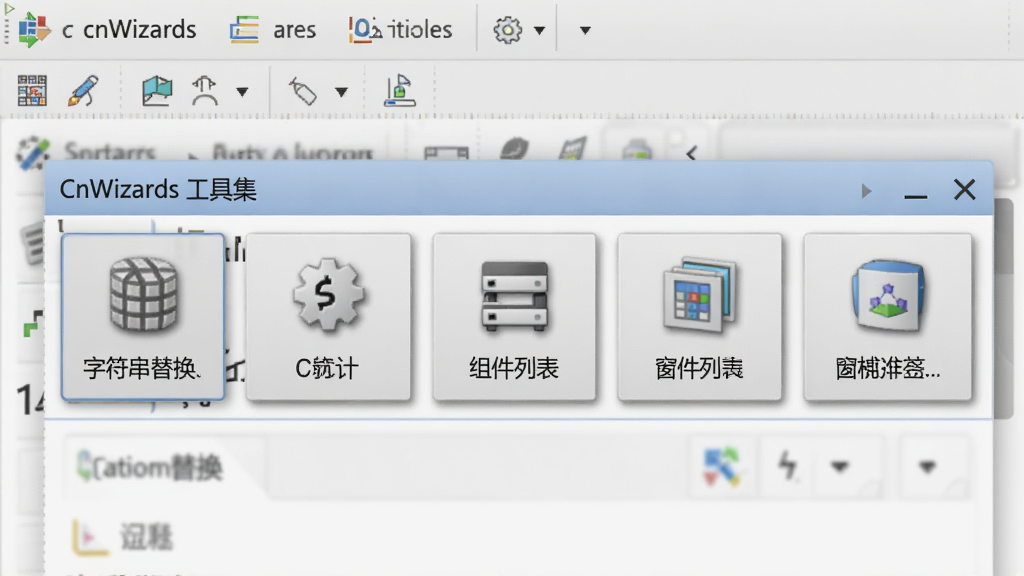Viewport: 1024px width, 576px height.
Task: Click the stacked lines ares icon
Action: pyautogui.click(x=244, y=30)
